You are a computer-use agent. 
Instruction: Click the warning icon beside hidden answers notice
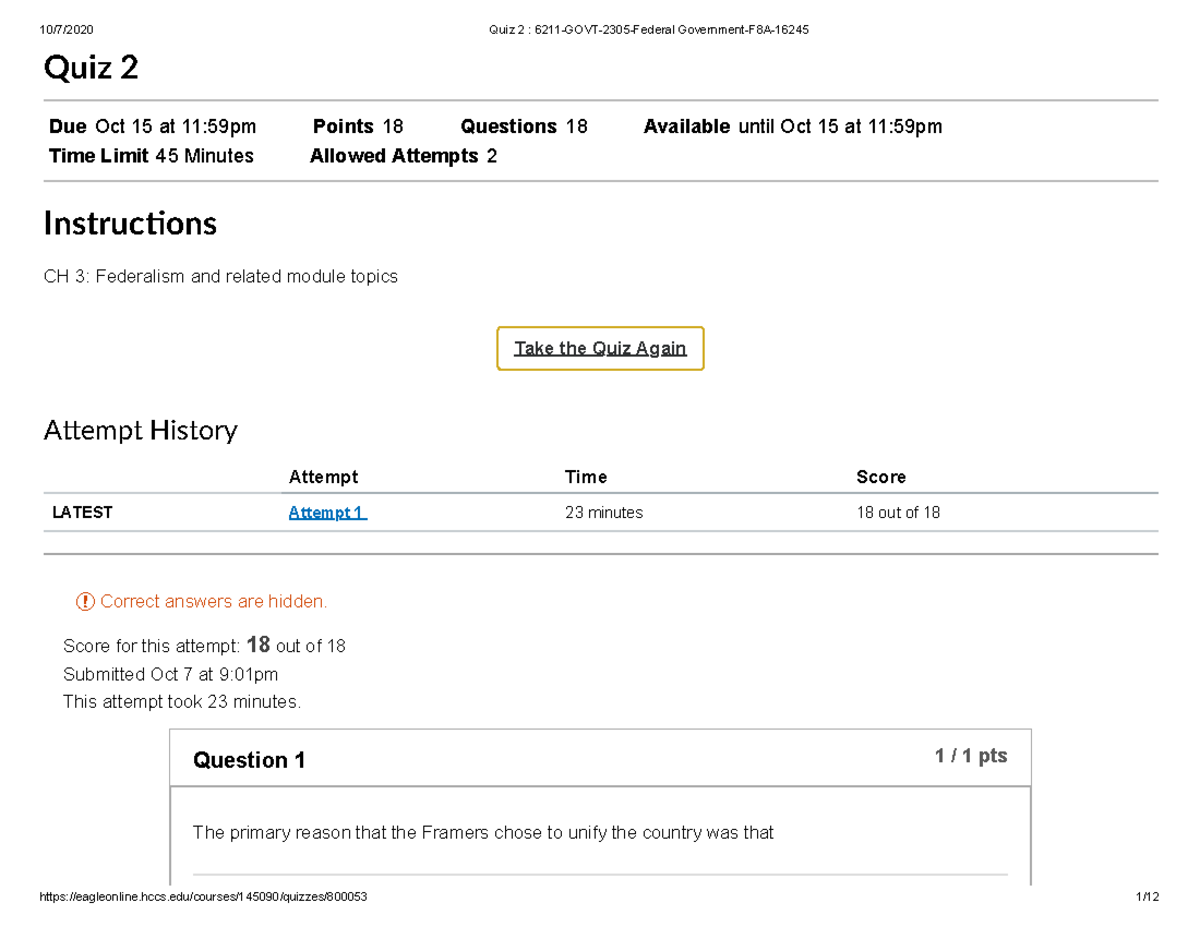click(84, 601)
